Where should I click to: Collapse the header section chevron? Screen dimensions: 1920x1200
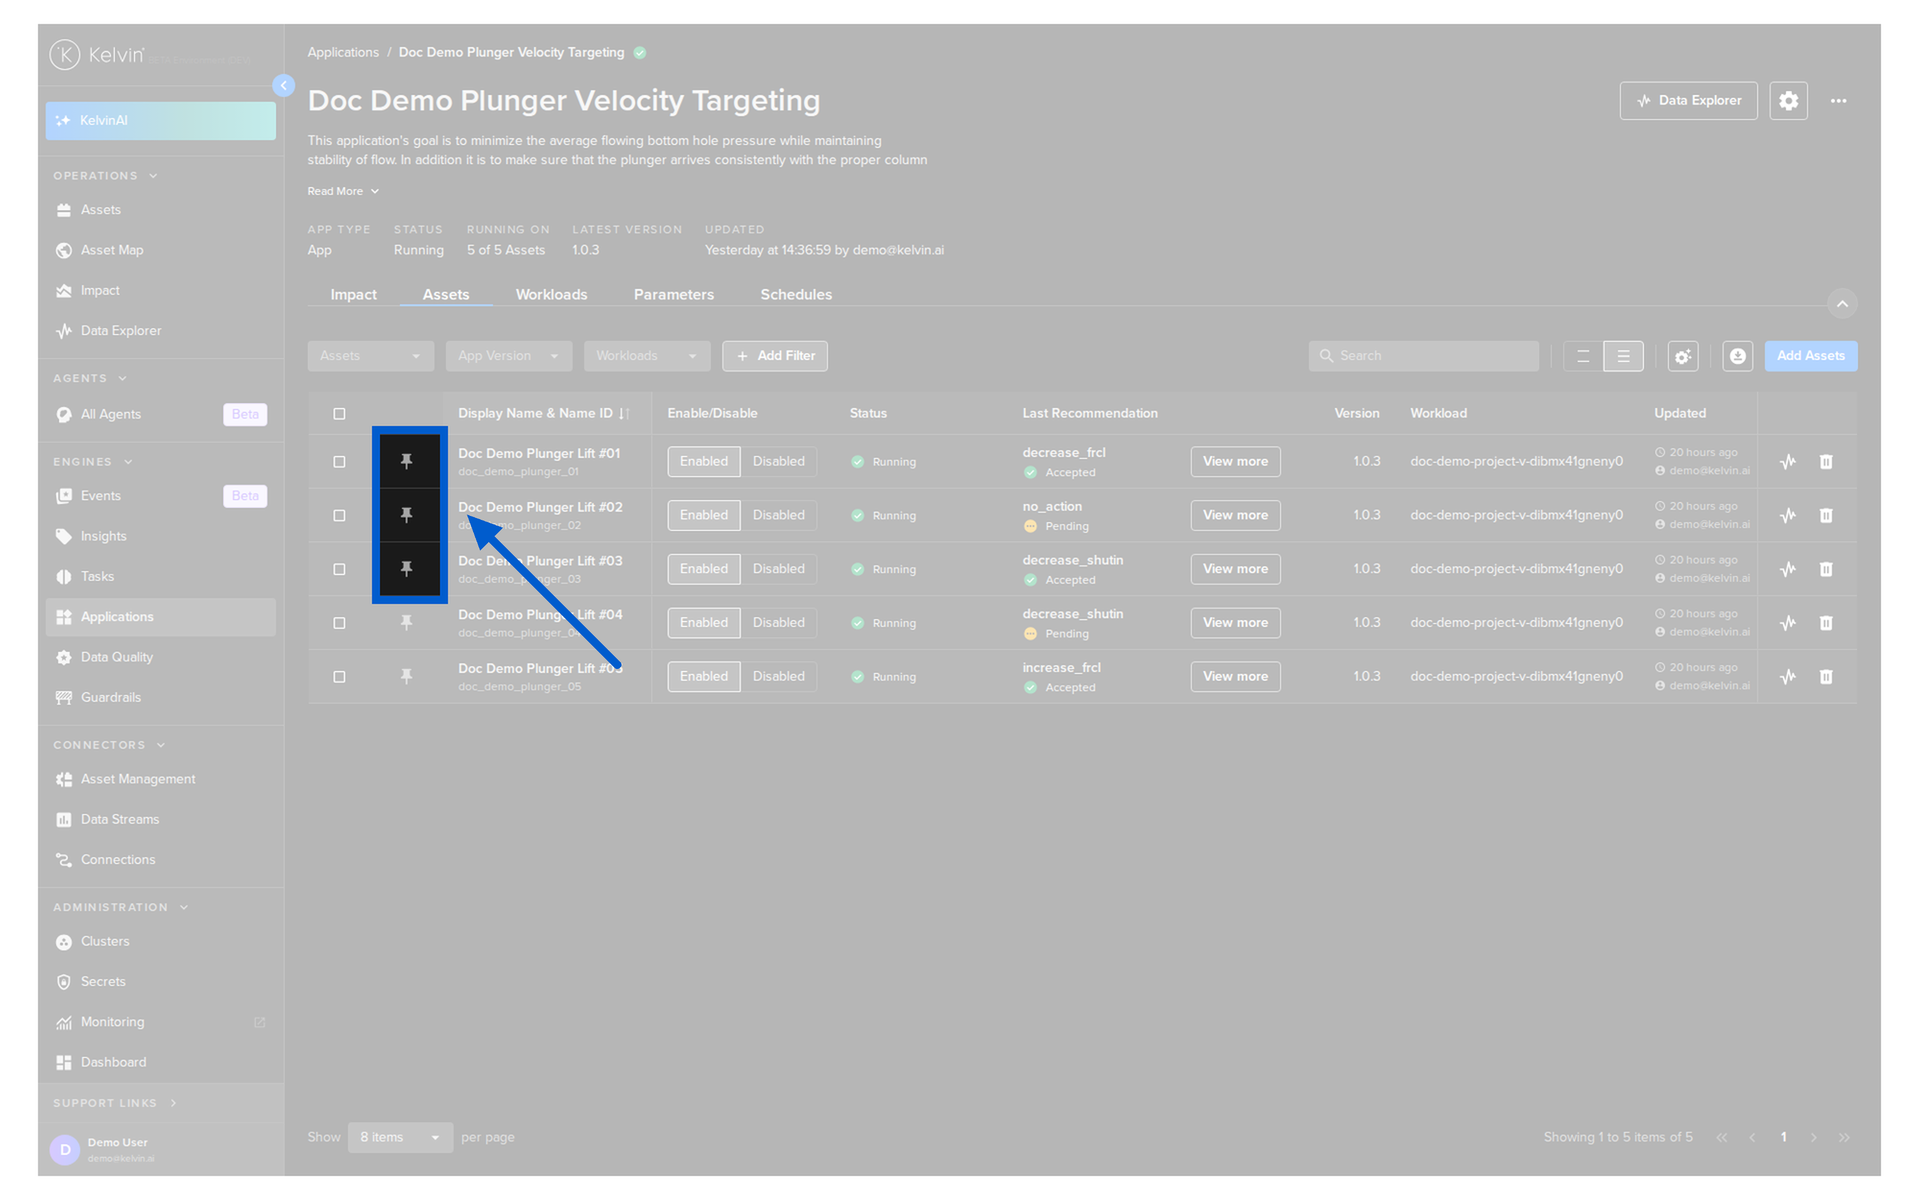pos(1842,303)
